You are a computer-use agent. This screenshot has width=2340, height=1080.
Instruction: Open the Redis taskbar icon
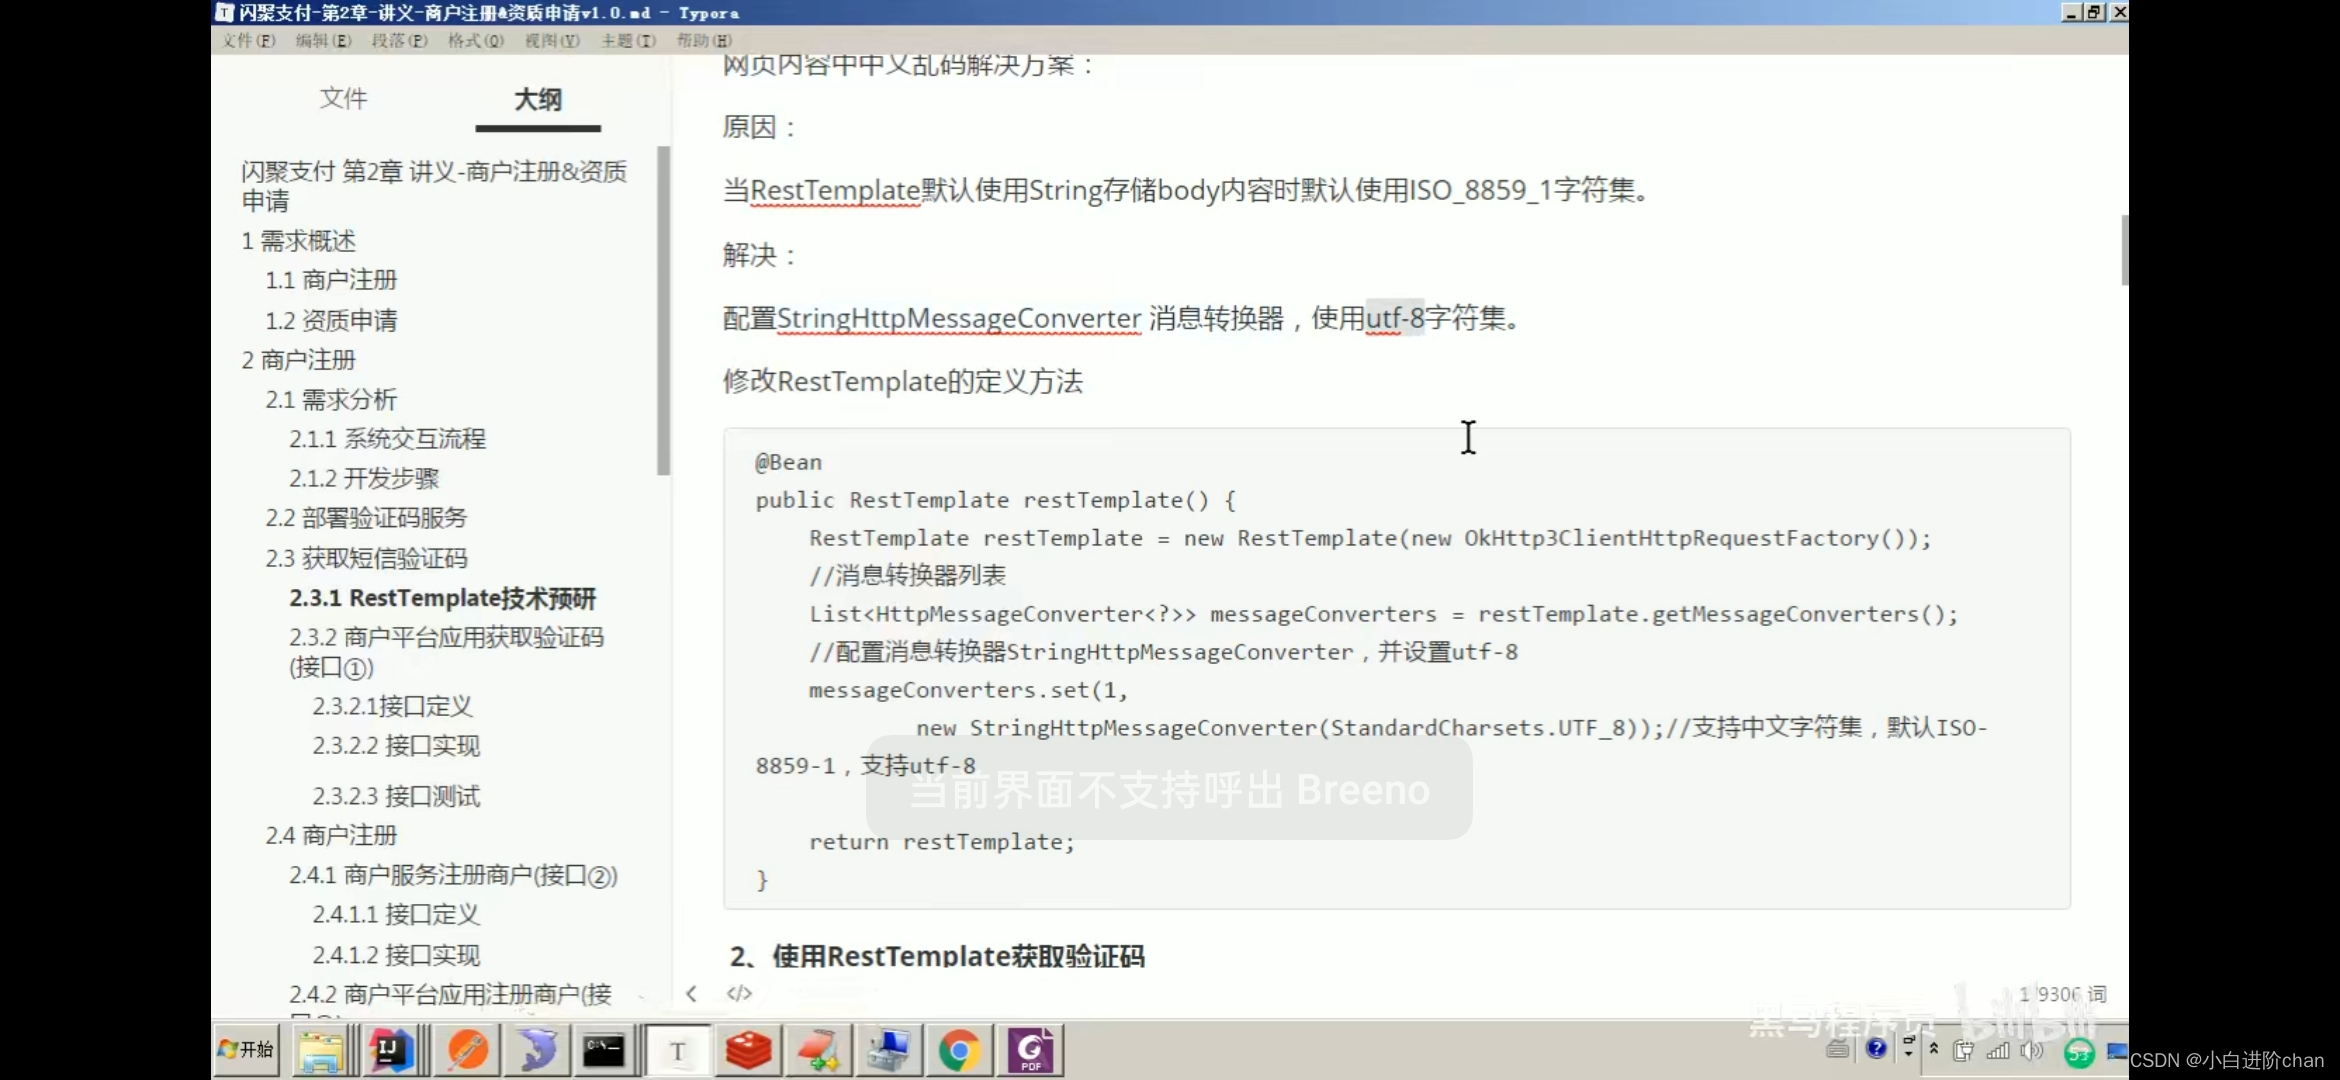coord(748,1050)
